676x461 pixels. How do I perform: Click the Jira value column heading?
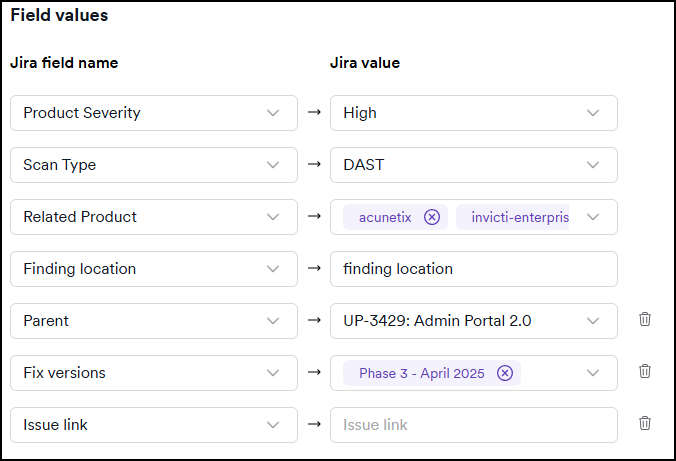click(365, 63)
